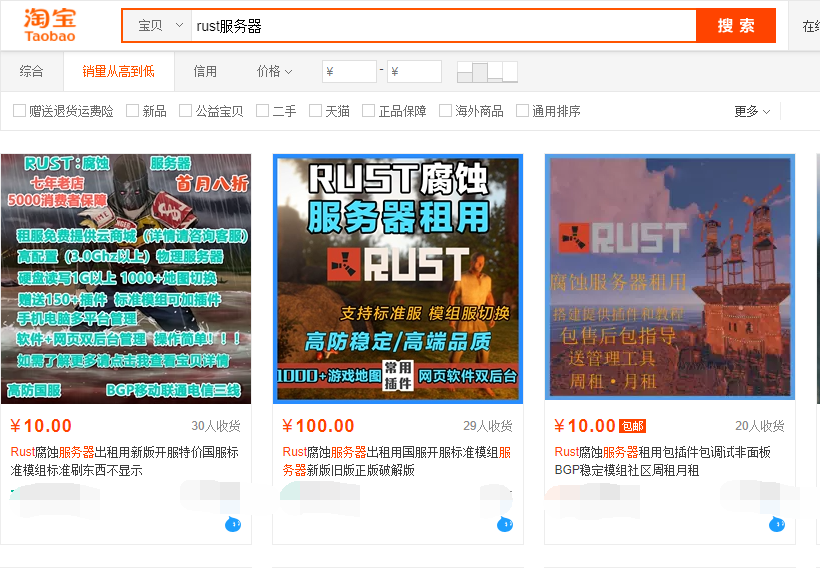Screen dimensions: 820x568
Task: Click the 20人收货 buyer count
Action: (x=760, y=426)
